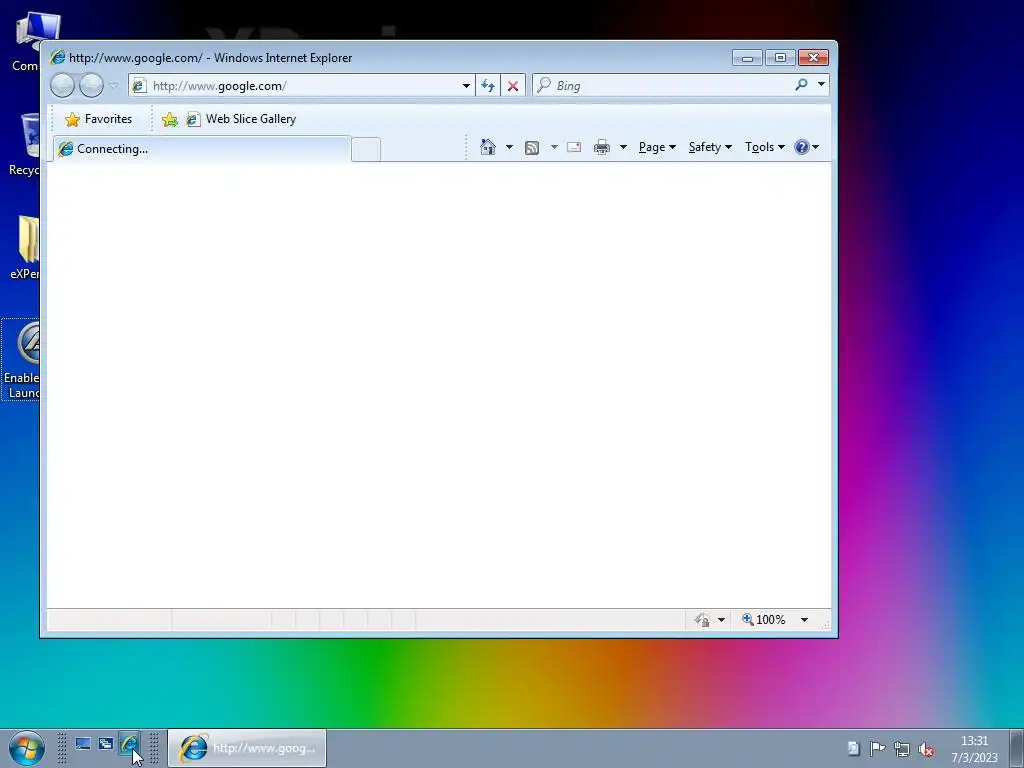The image size is (1024, 768).
Task: Click the 100% zoom level button
Action: 764,620
